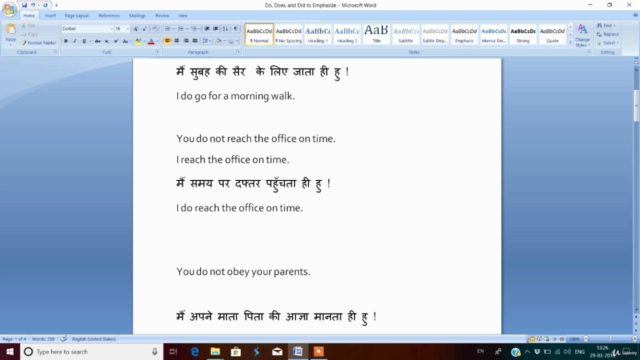Switch to the Insert tab
The image size is (640, 360).
click(50, 16)
